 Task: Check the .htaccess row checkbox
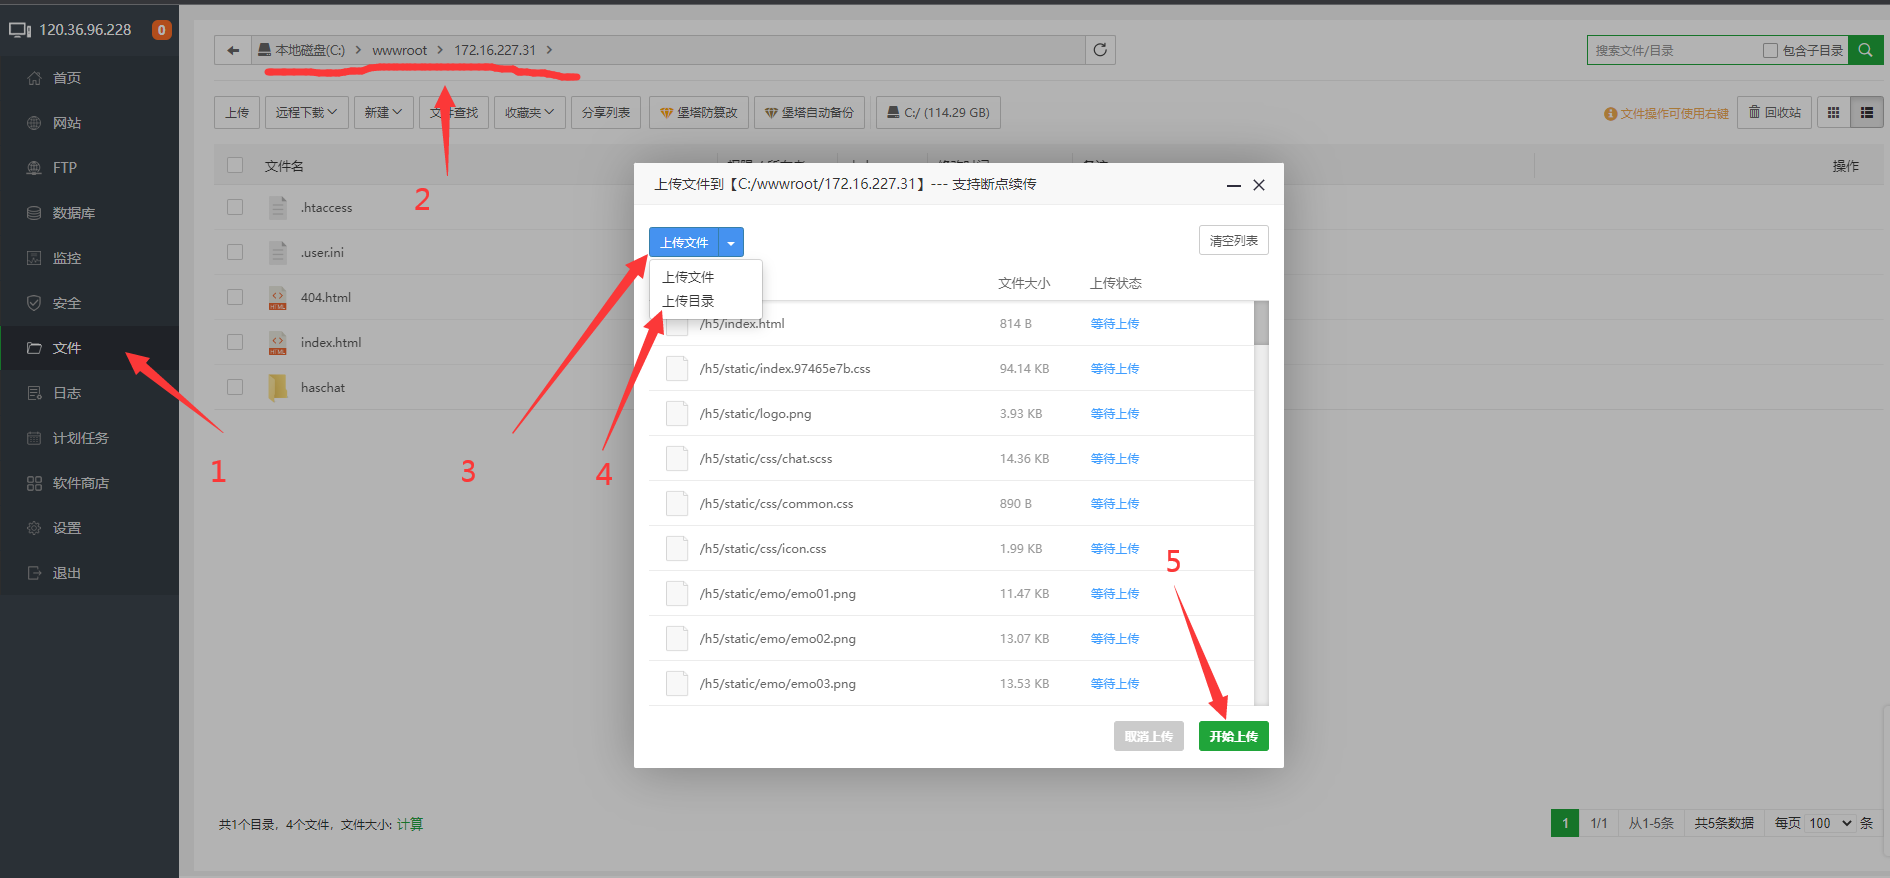point(235,207)
